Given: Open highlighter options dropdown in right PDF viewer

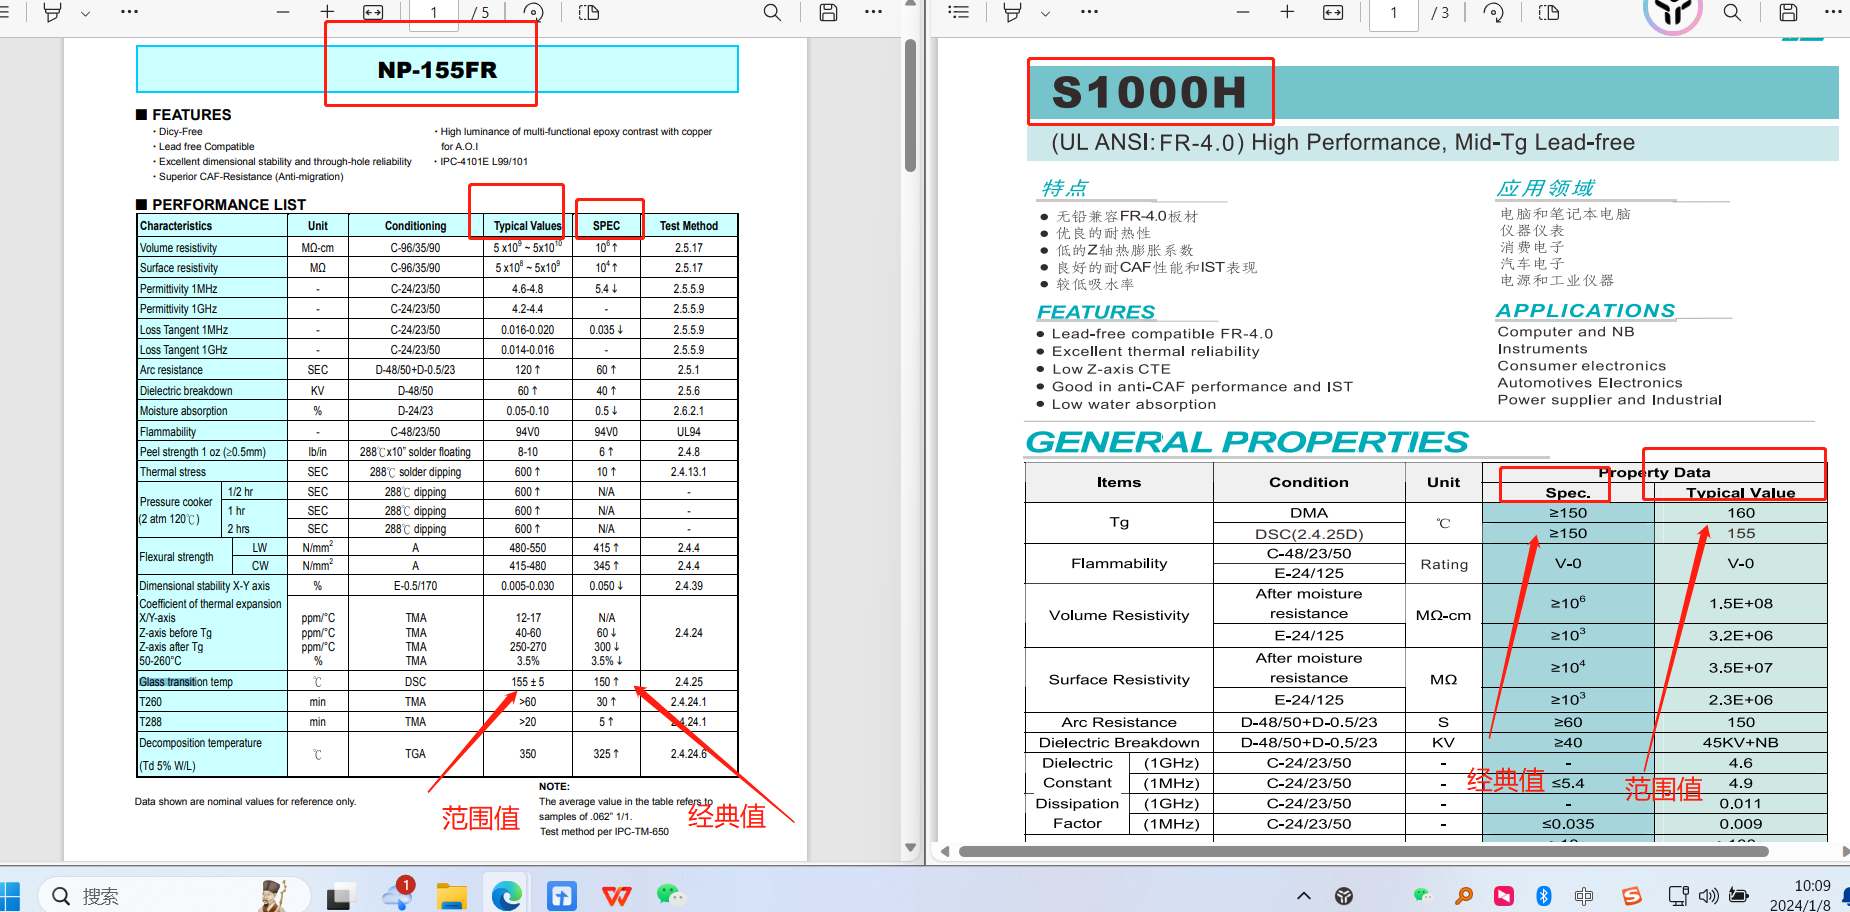Looking at the screenshot, I should 1045,13.
